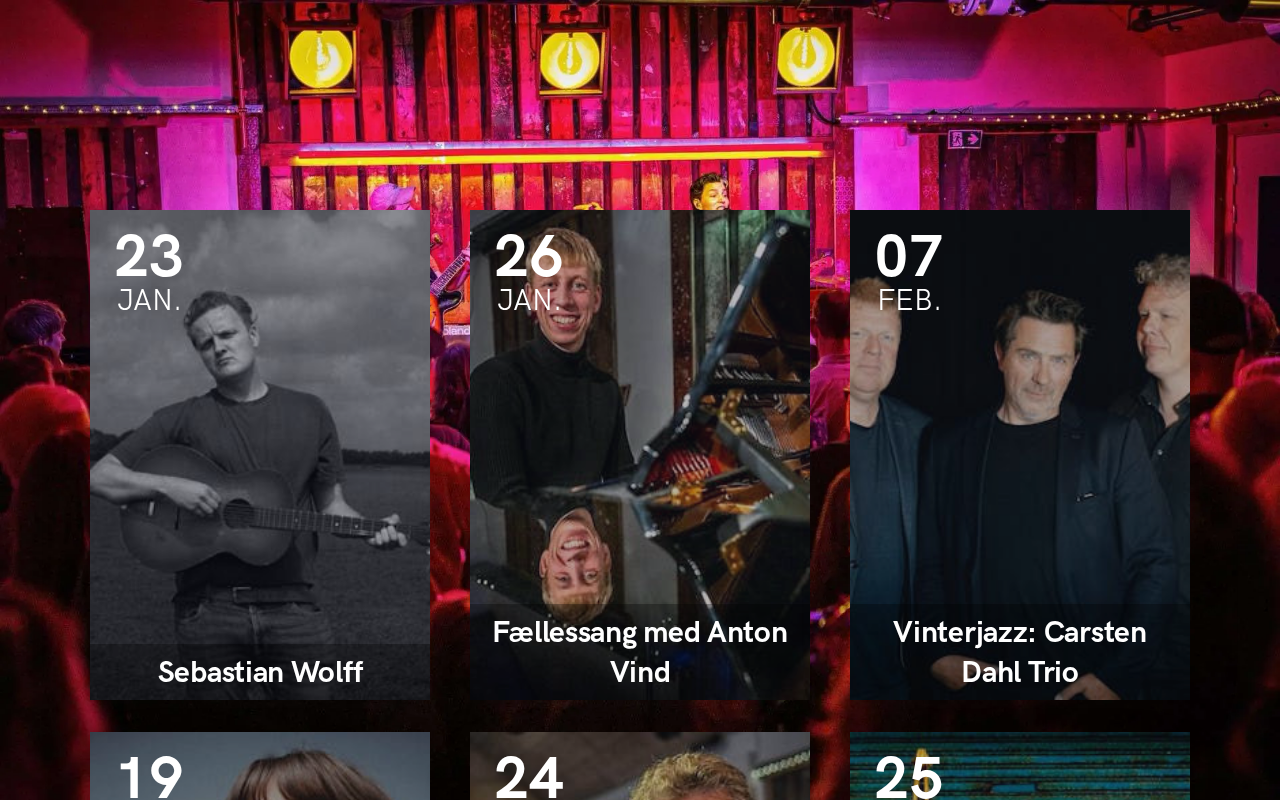Click the upside-down reflected face in the piano
The height and width of the screenshot is (800, 1280).
575,560
